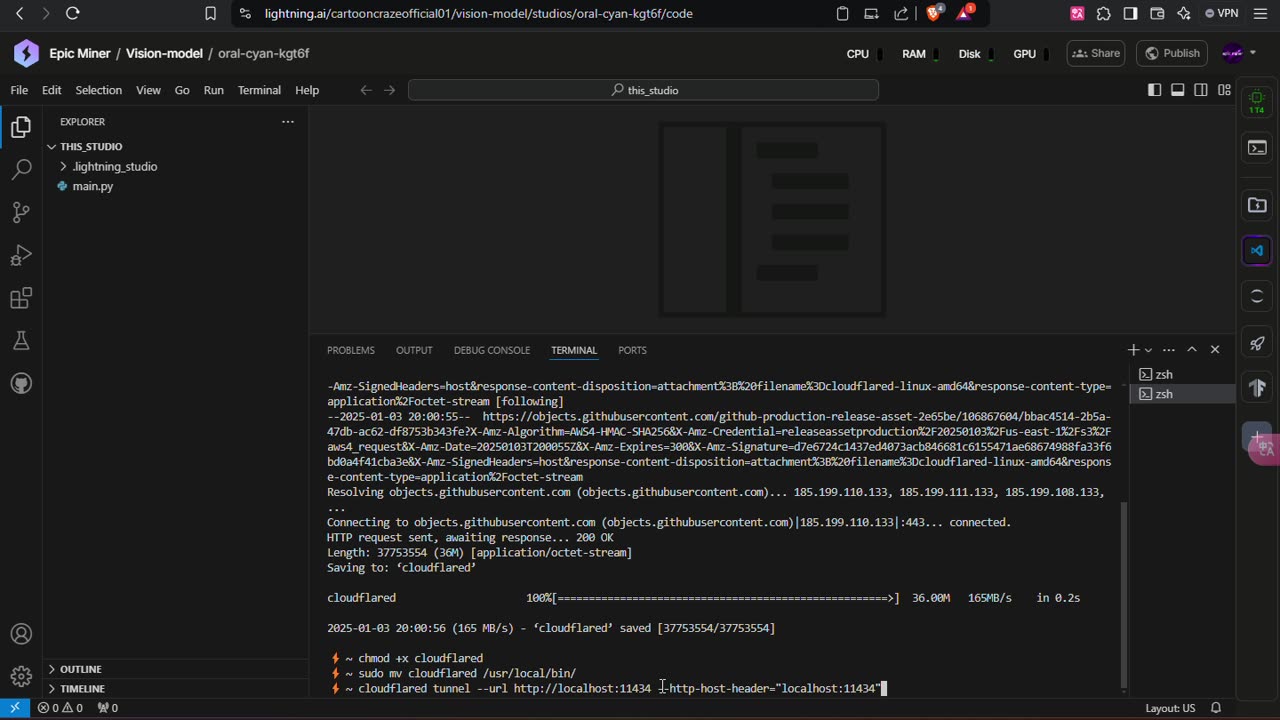Open the Vision-model breadcrumb link
This screenshot has height=720, width=1280.
coord(164,53)
